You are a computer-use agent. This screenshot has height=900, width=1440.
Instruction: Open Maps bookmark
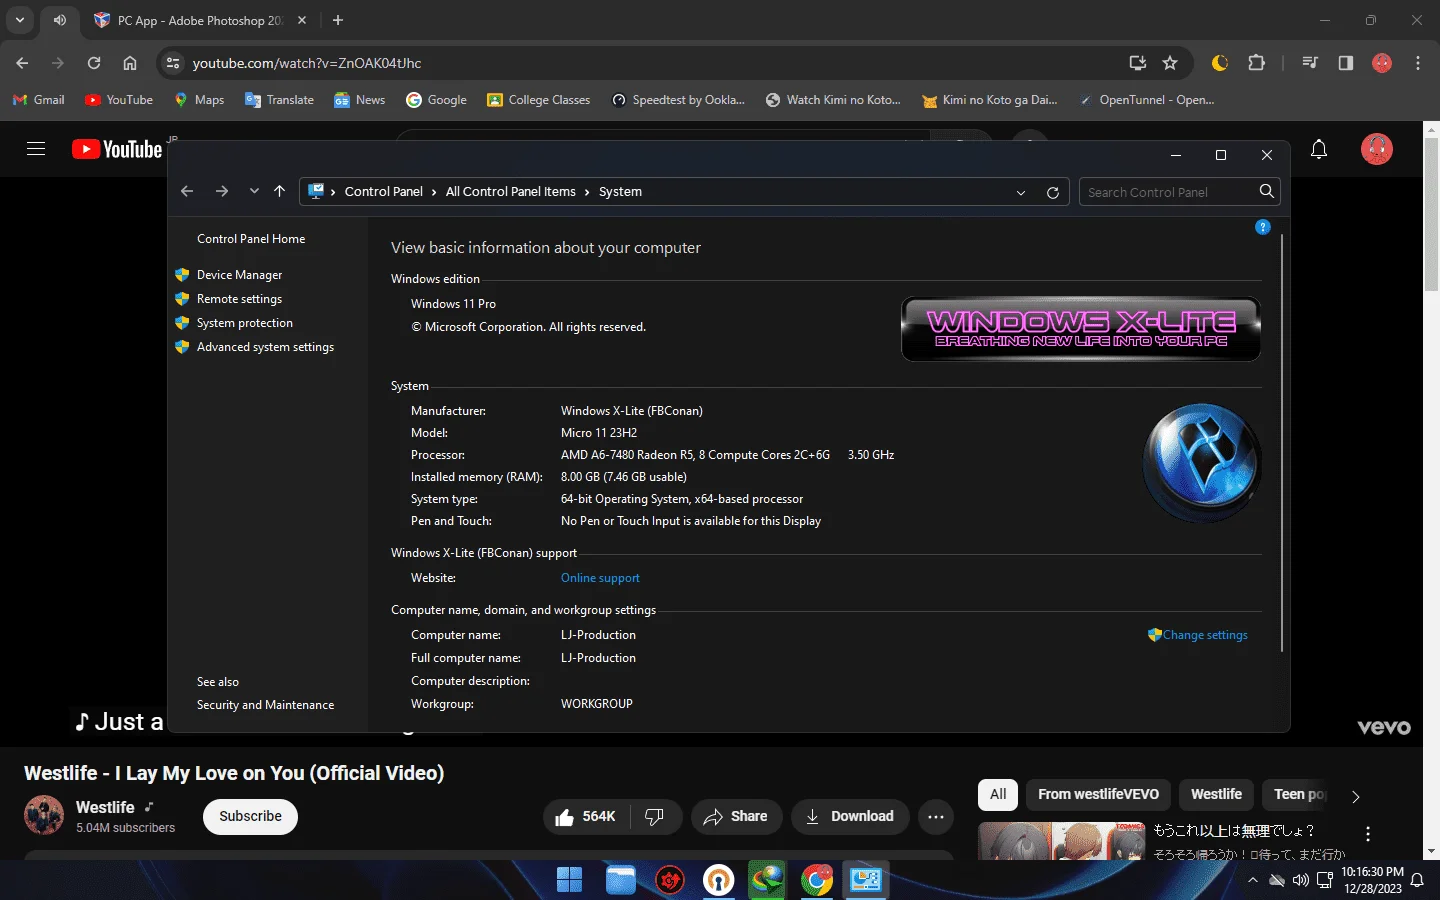click(x=199, y=100)
